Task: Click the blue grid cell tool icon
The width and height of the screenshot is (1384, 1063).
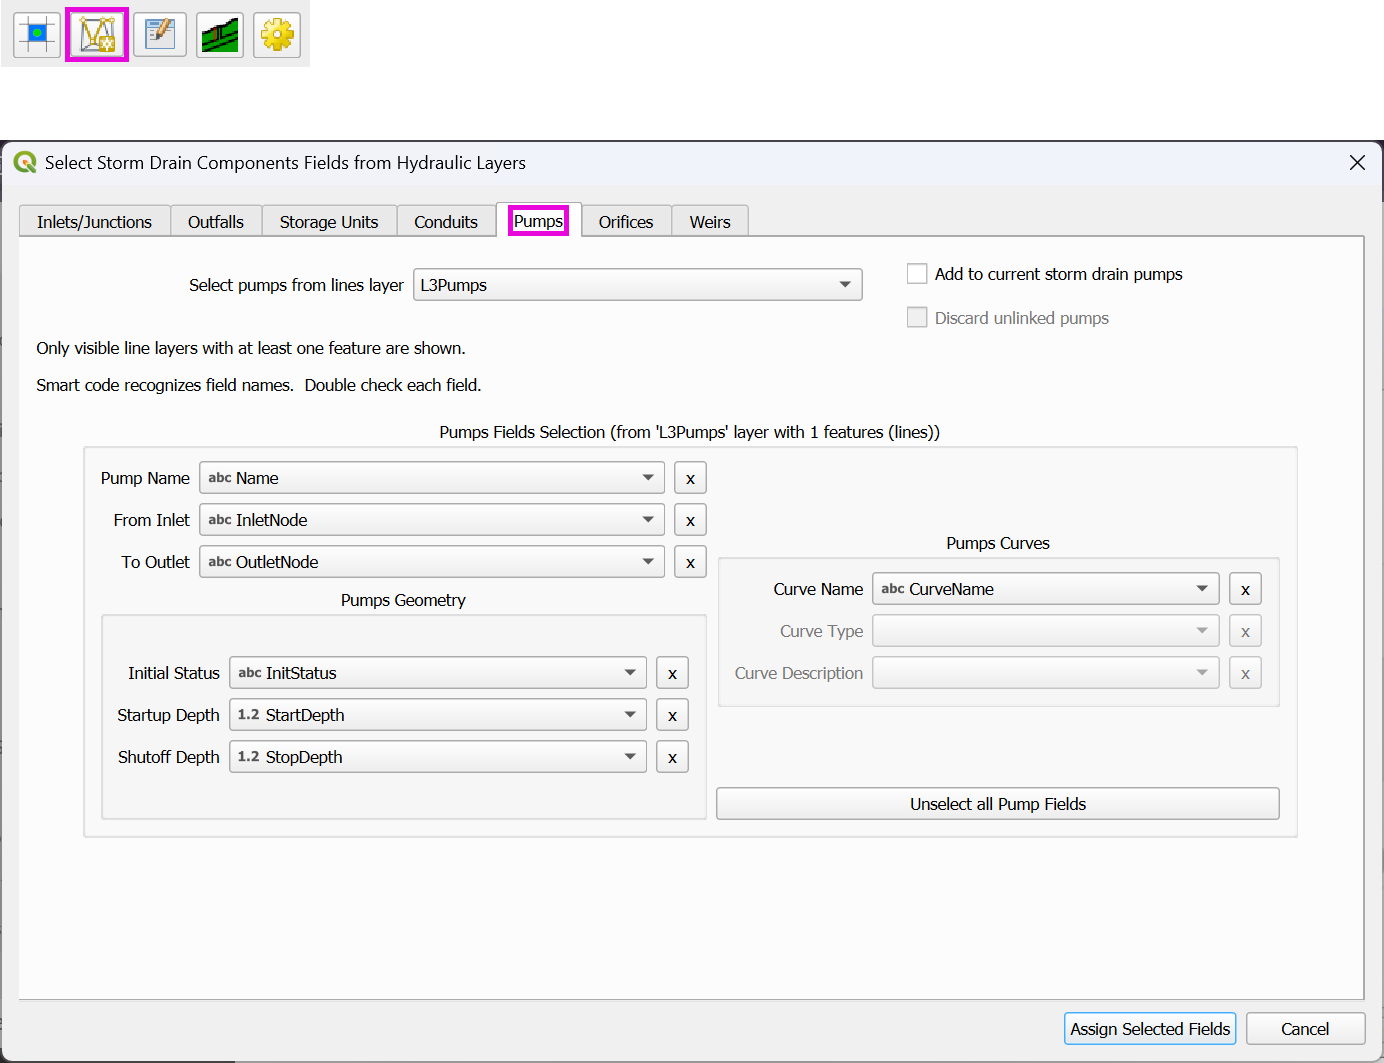Action: tap(37, 35)
